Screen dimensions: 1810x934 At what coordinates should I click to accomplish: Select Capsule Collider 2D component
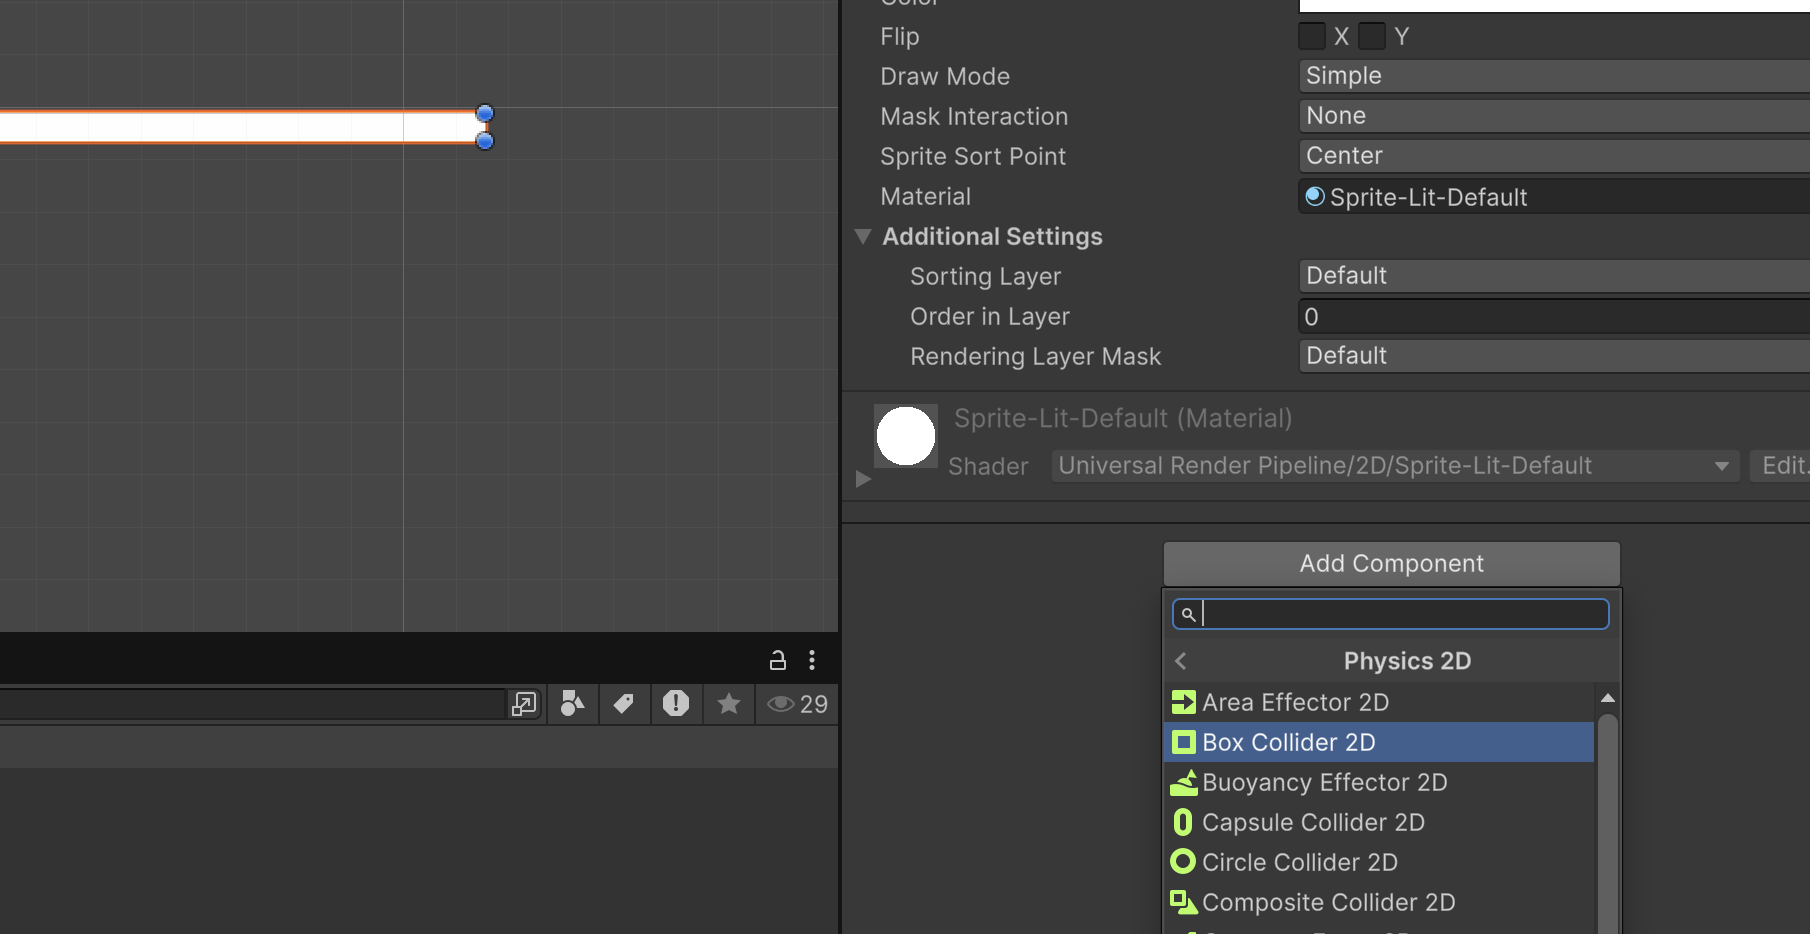click(x=1312, y=822)
